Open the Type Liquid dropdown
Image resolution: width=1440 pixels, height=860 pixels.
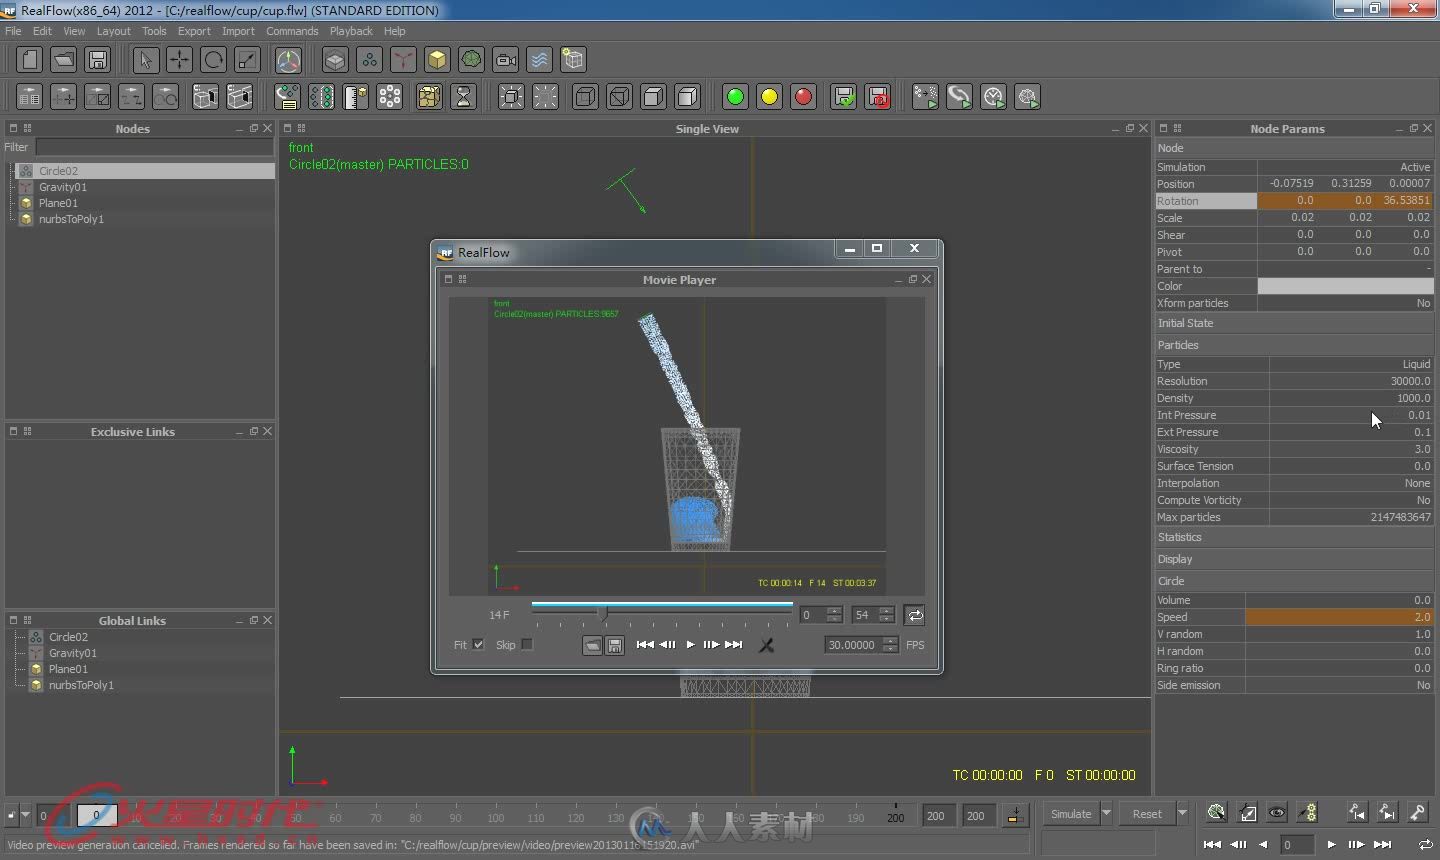[x=1351, y=364]
